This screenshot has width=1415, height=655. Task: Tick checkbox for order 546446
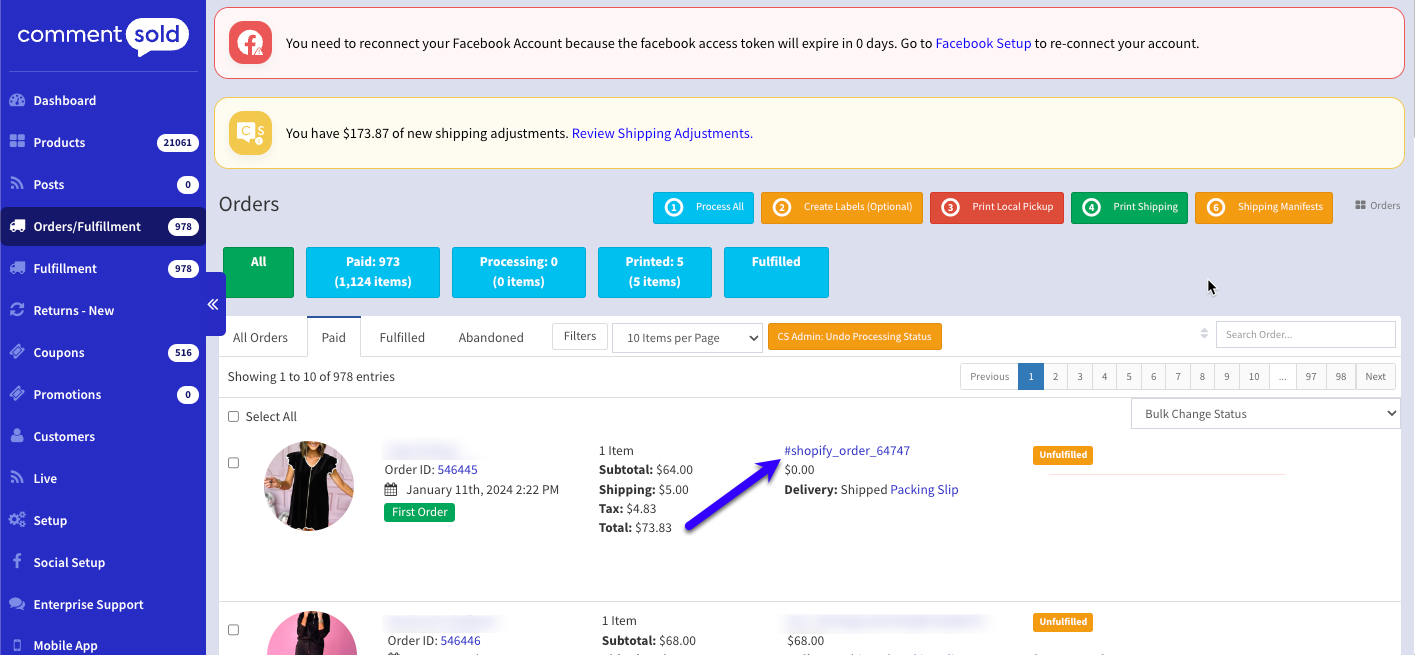pos(234,630)
